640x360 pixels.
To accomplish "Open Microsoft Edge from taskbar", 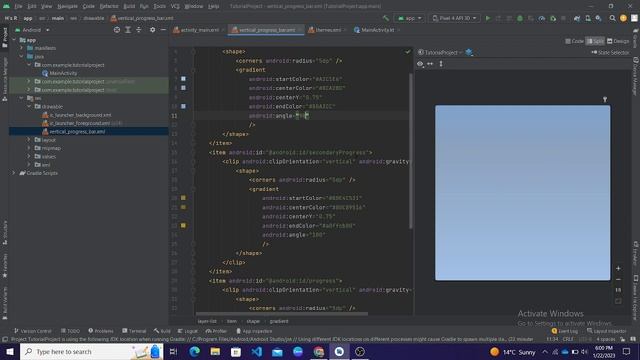I will (x=194, y=351).
